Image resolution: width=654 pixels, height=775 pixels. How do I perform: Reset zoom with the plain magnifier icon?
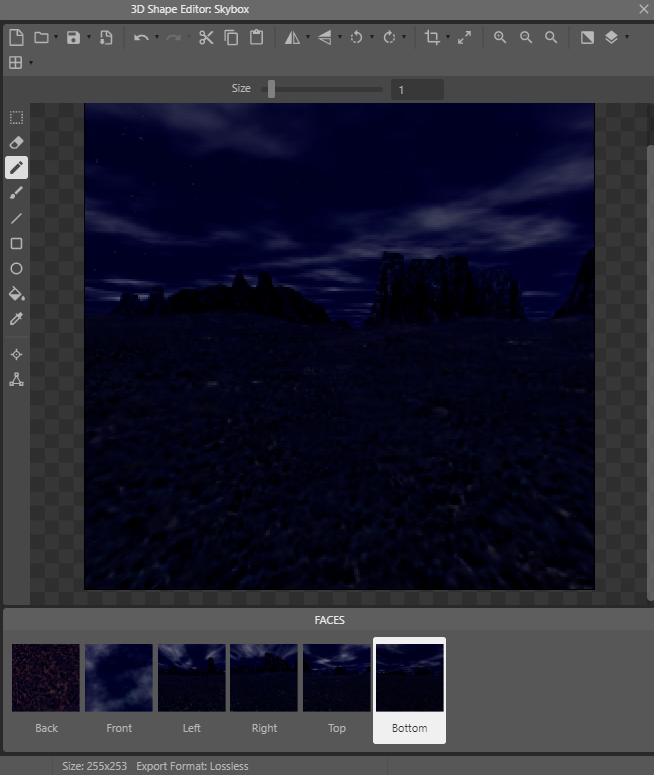coord(551,38)
